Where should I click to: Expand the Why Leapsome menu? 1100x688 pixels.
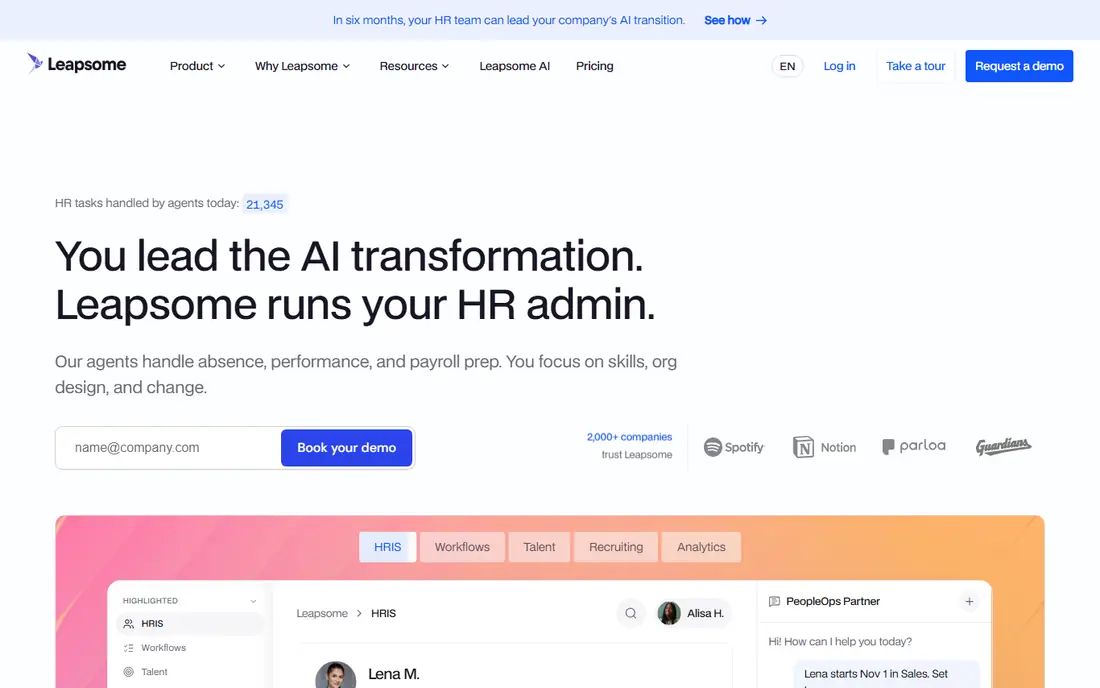pos(302,66)
